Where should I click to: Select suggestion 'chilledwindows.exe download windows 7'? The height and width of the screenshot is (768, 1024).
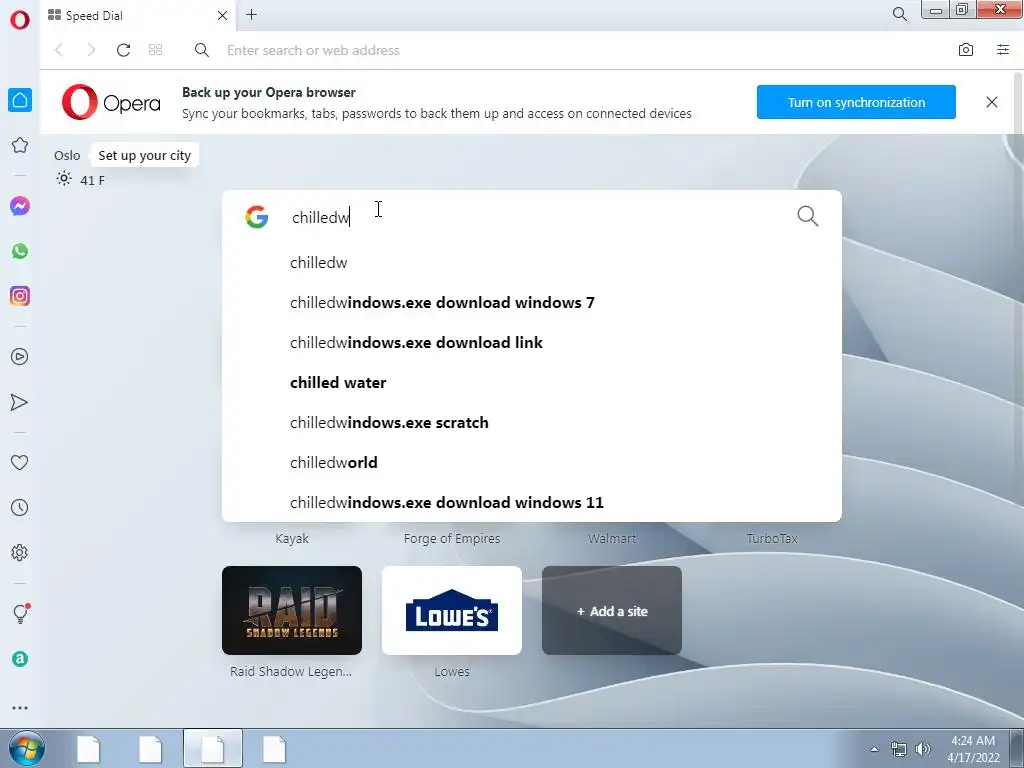click(x=532, y=302)
